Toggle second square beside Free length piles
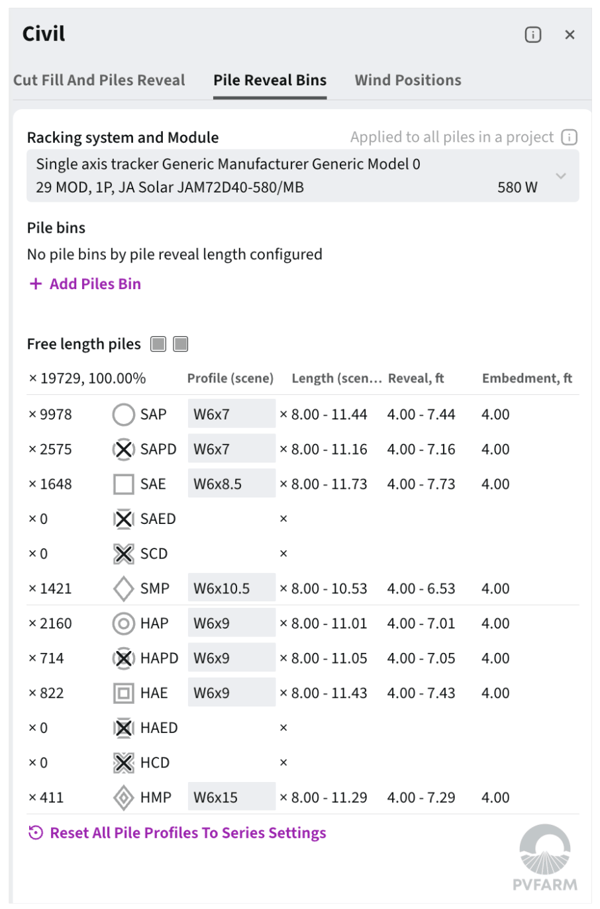 [181, 344]
